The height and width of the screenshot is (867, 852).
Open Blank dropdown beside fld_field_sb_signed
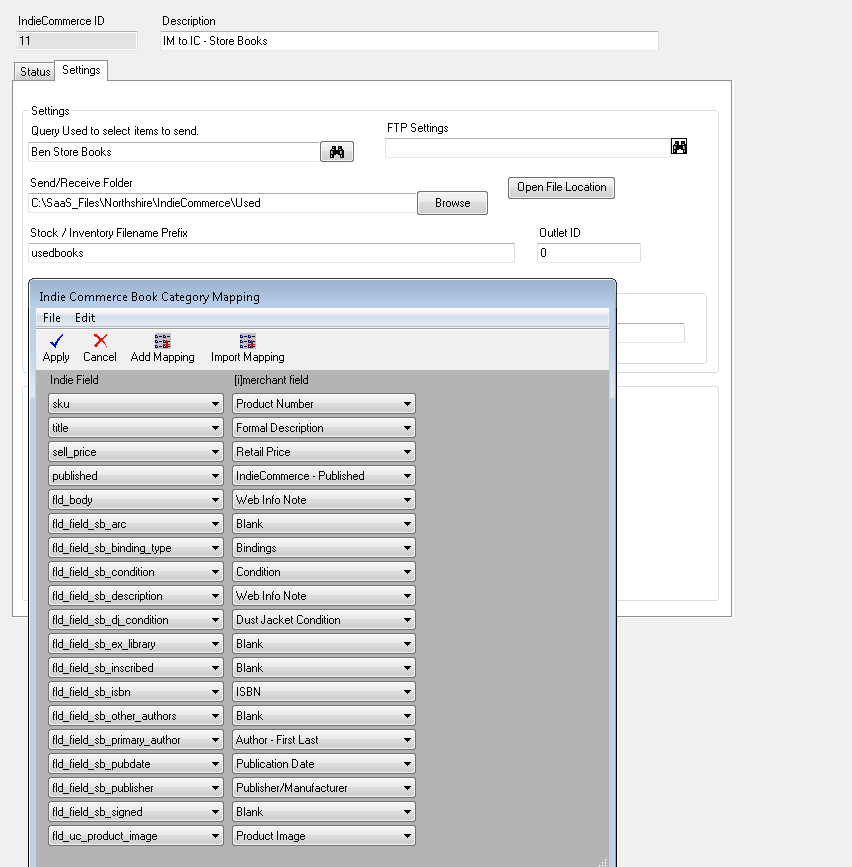pyautogui.click(x=323, y=812)
